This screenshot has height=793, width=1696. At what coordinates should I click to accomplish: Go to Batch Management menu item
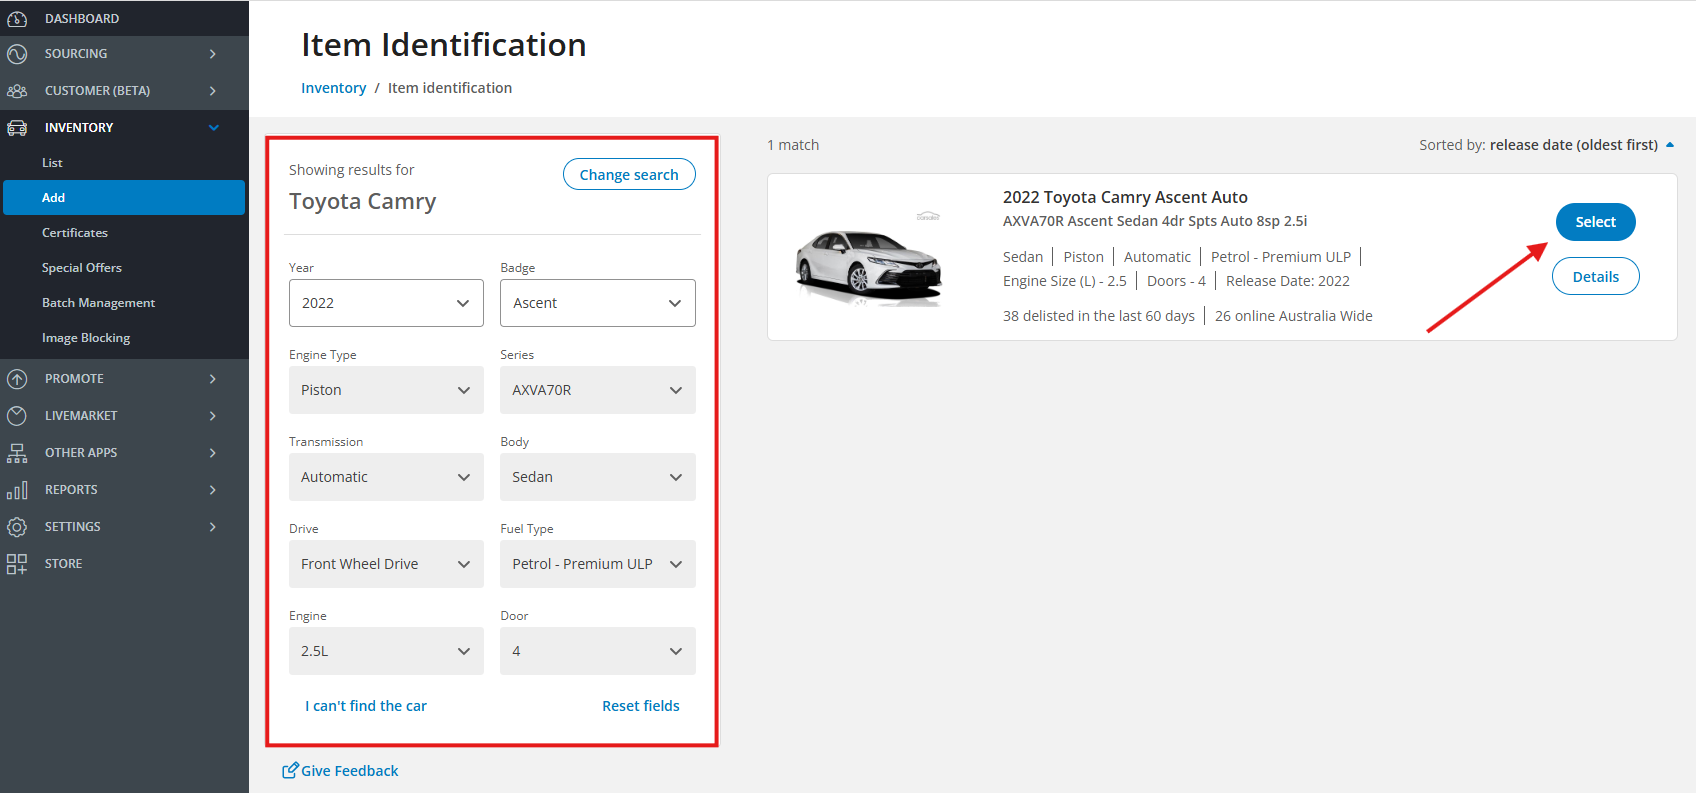pos(98,303)
